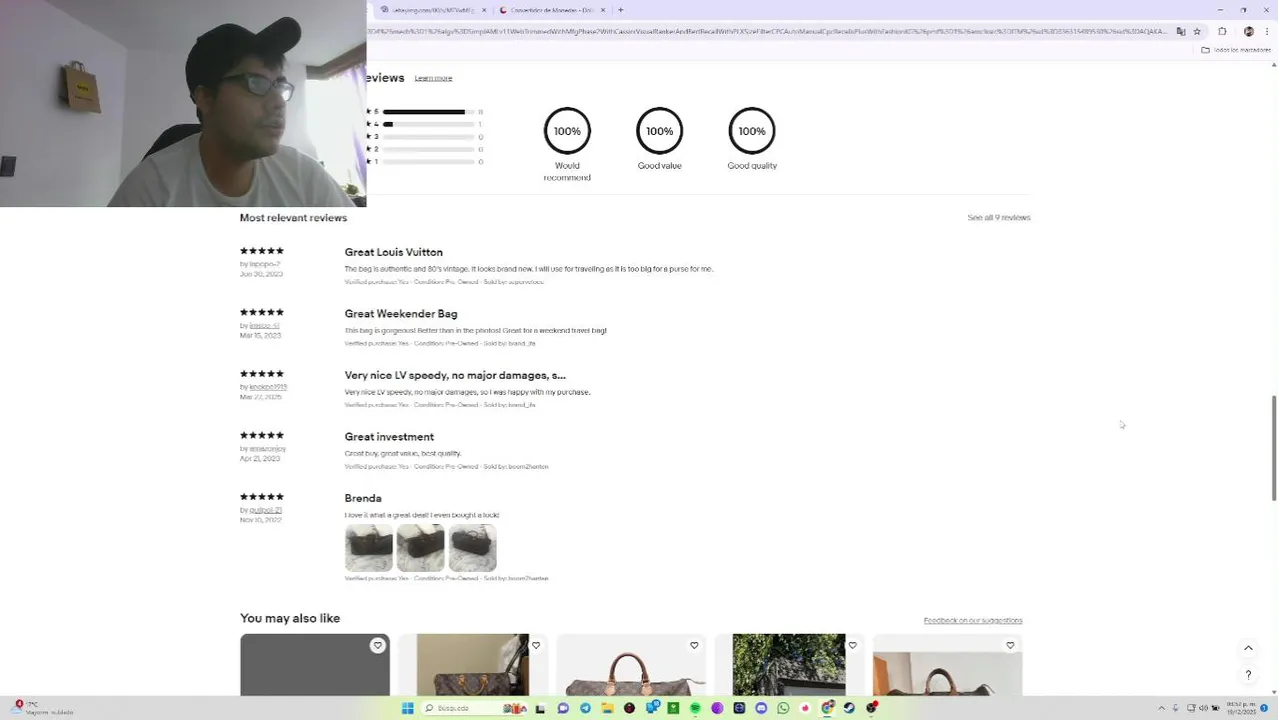Viewport: 1278px width, 720px height.
Task: Click the 'Great Louis Vuitton' review title
Action: (394, 252)
